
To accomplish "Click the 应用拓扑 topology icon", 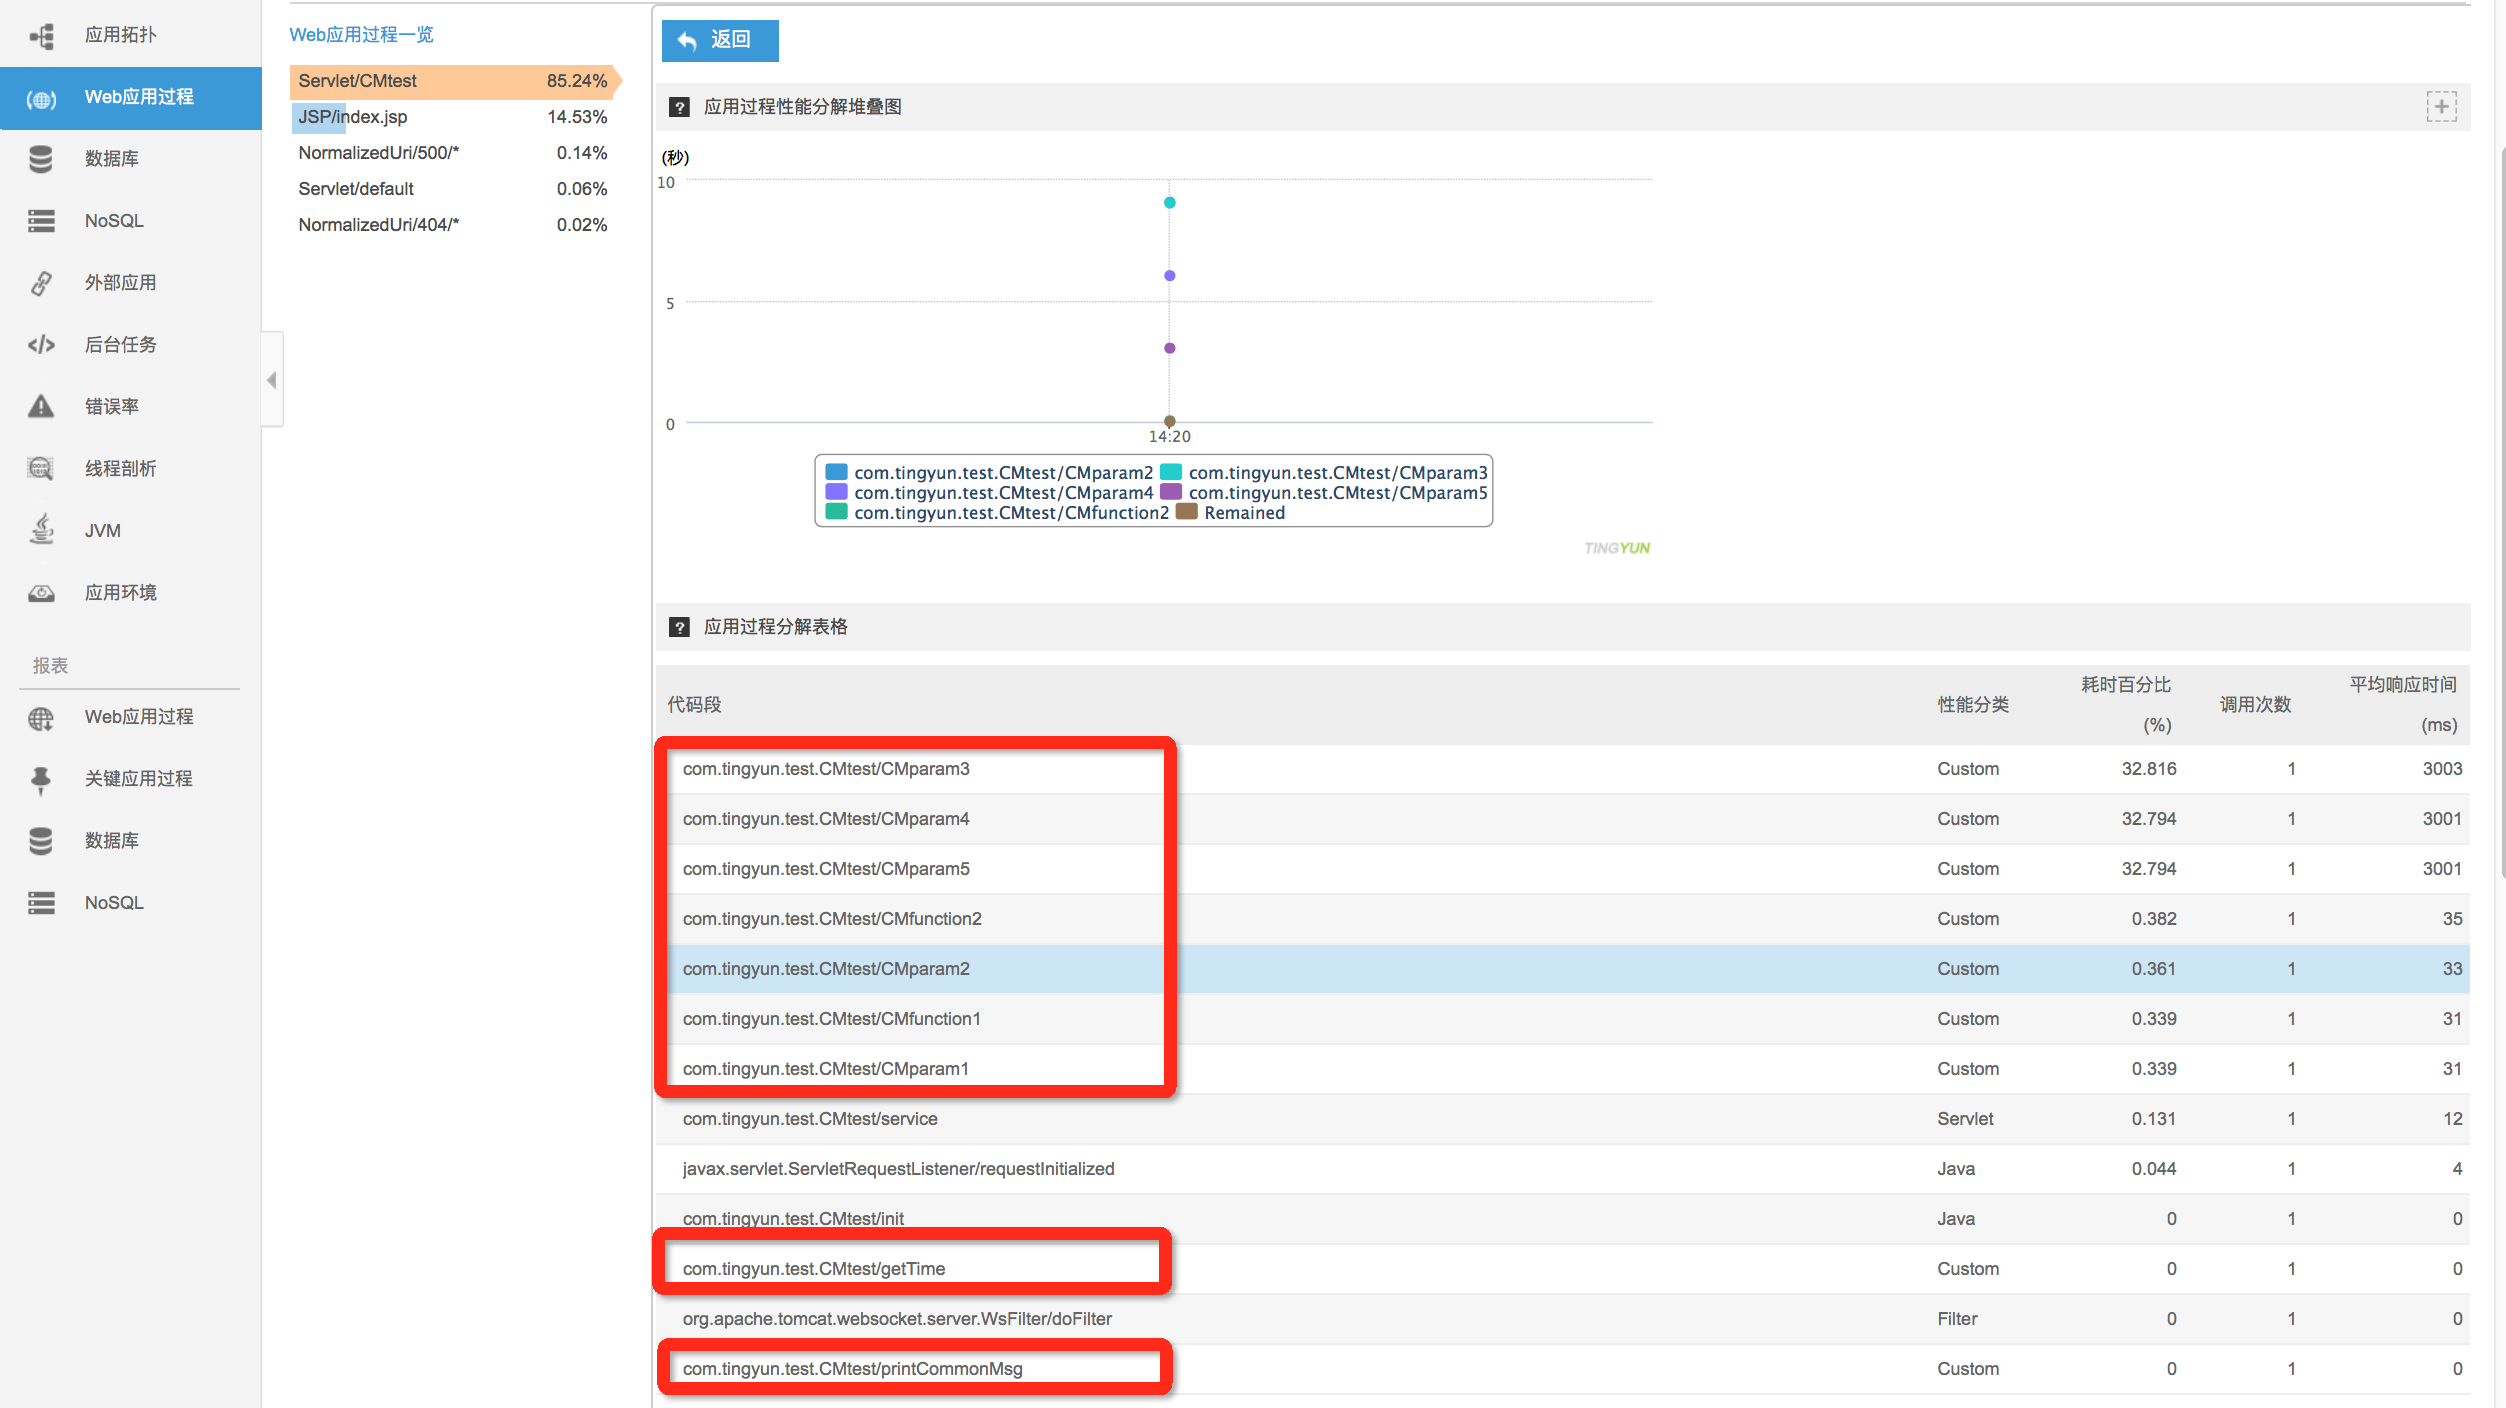I will 41,36.
